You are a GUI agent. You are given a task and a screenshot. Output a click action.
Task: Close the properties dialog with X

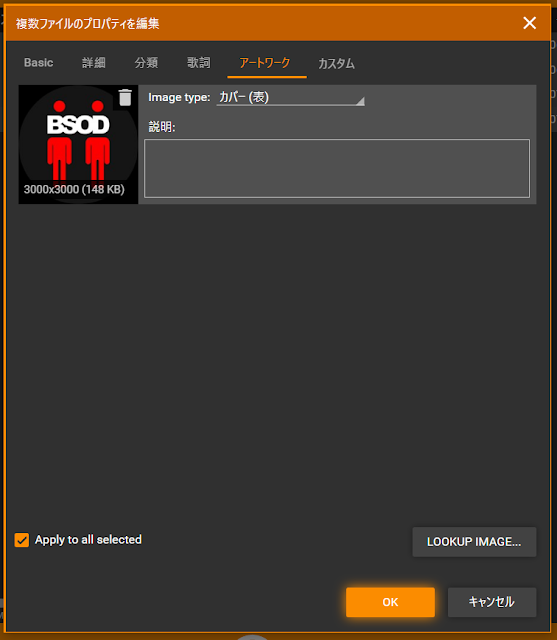pos(530,23)
